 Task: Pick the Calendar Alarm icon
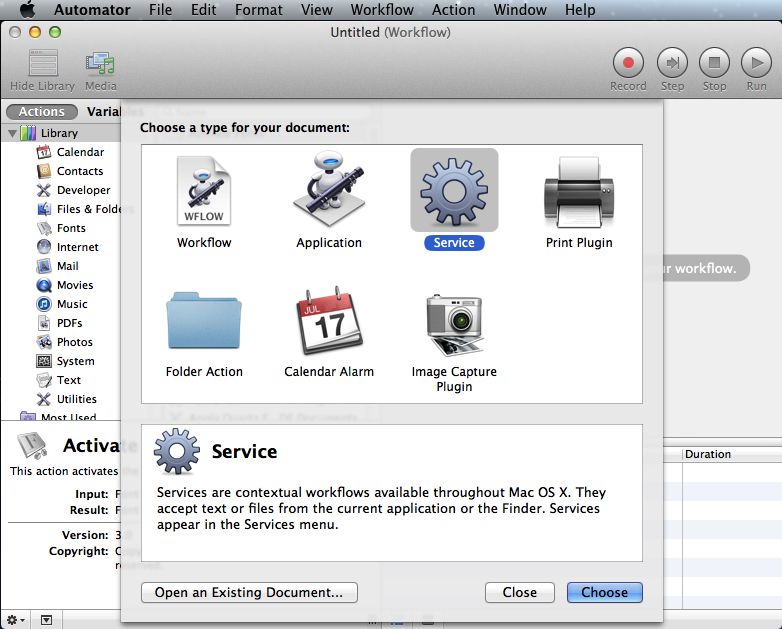click(329, 320)
